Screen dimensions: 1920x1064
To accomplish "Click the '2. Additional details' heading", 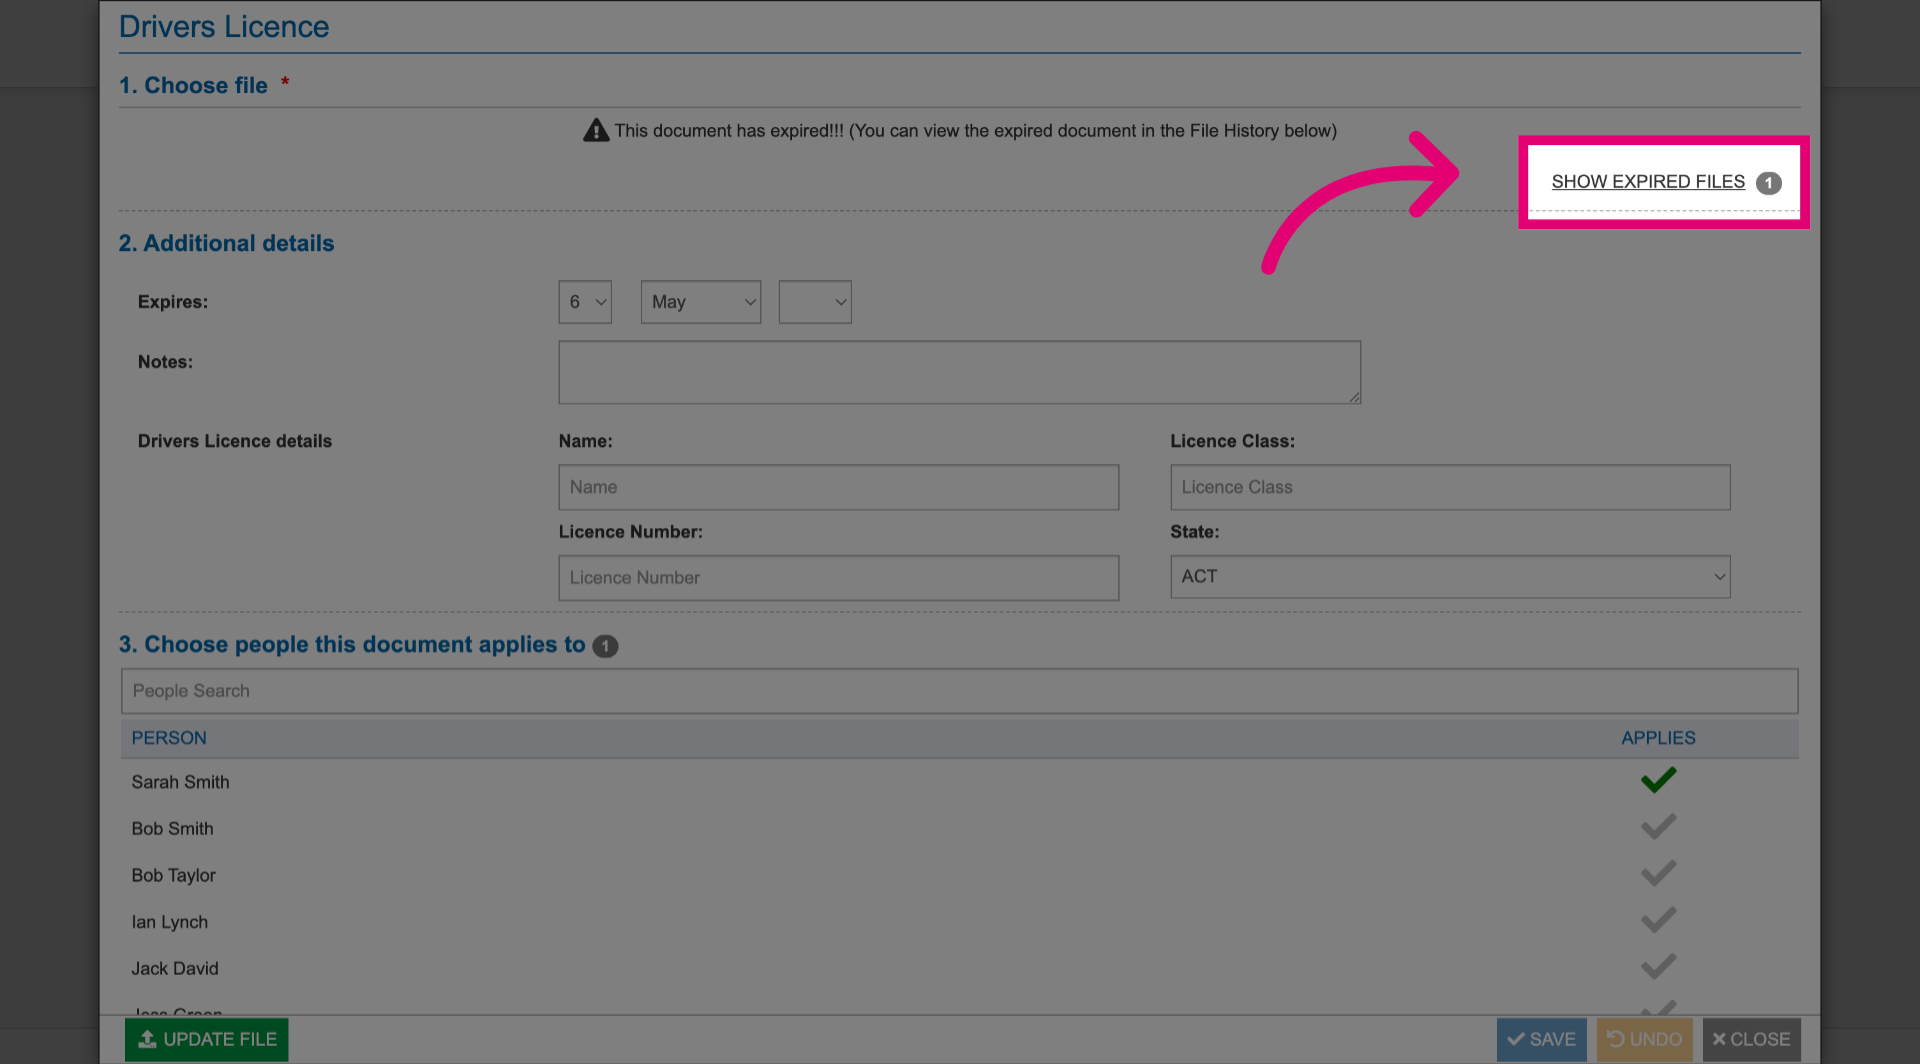I will click(226, 243).
